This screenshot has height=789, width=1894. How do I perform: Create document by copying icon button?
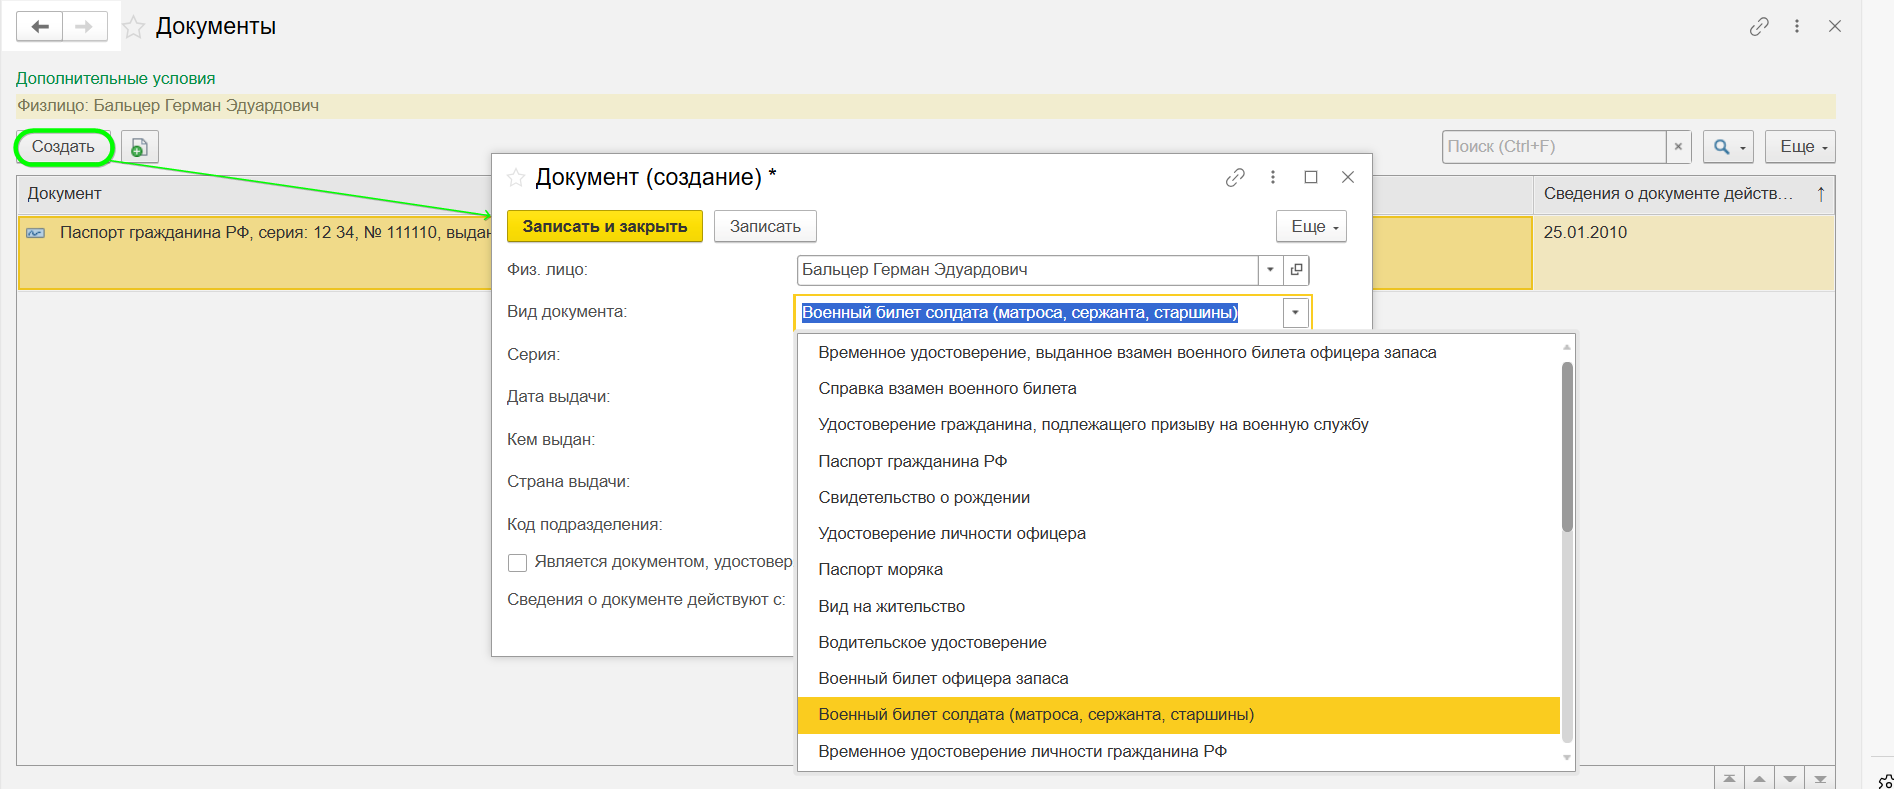tap(140, 147)
